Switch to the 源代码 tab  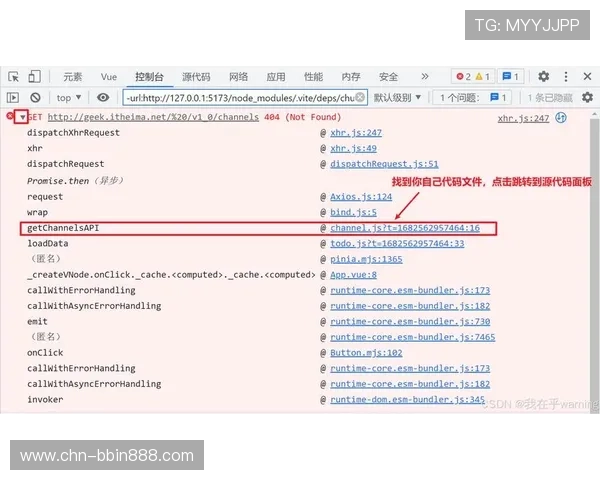196,76
